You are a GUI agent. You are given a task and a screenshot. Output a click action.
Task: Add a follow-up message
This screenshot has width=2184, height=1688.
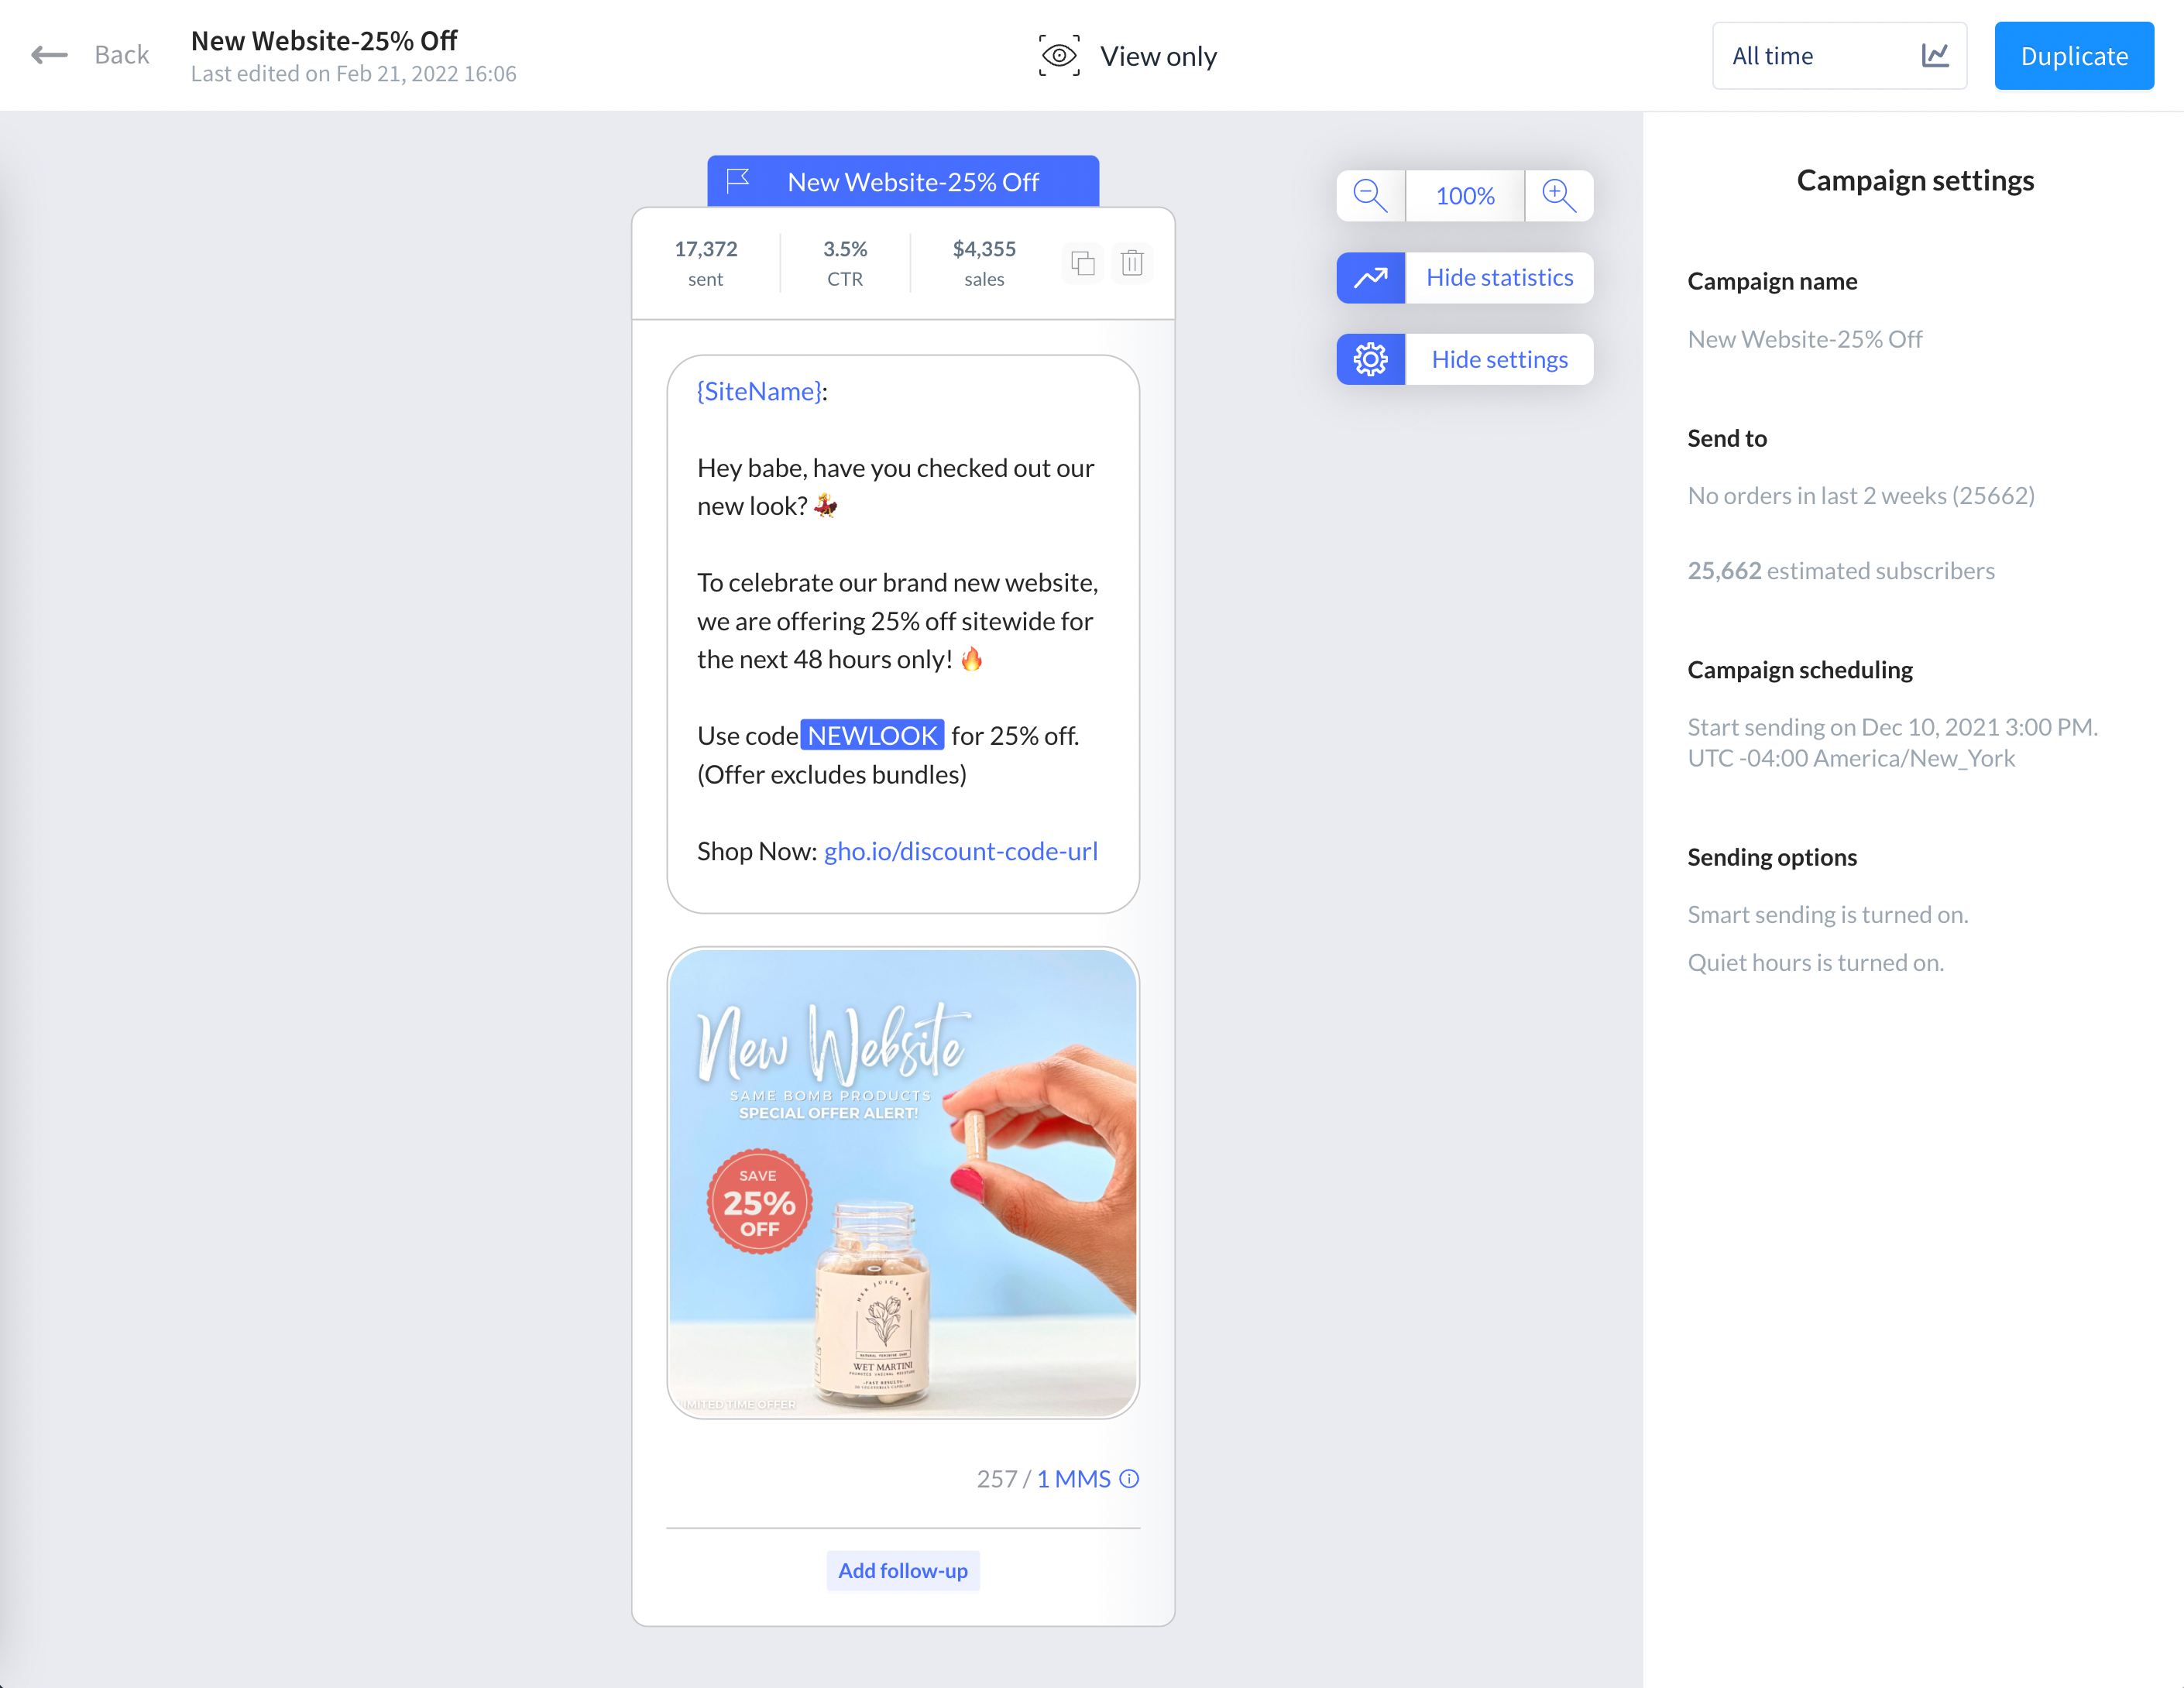pos(903,1571)
